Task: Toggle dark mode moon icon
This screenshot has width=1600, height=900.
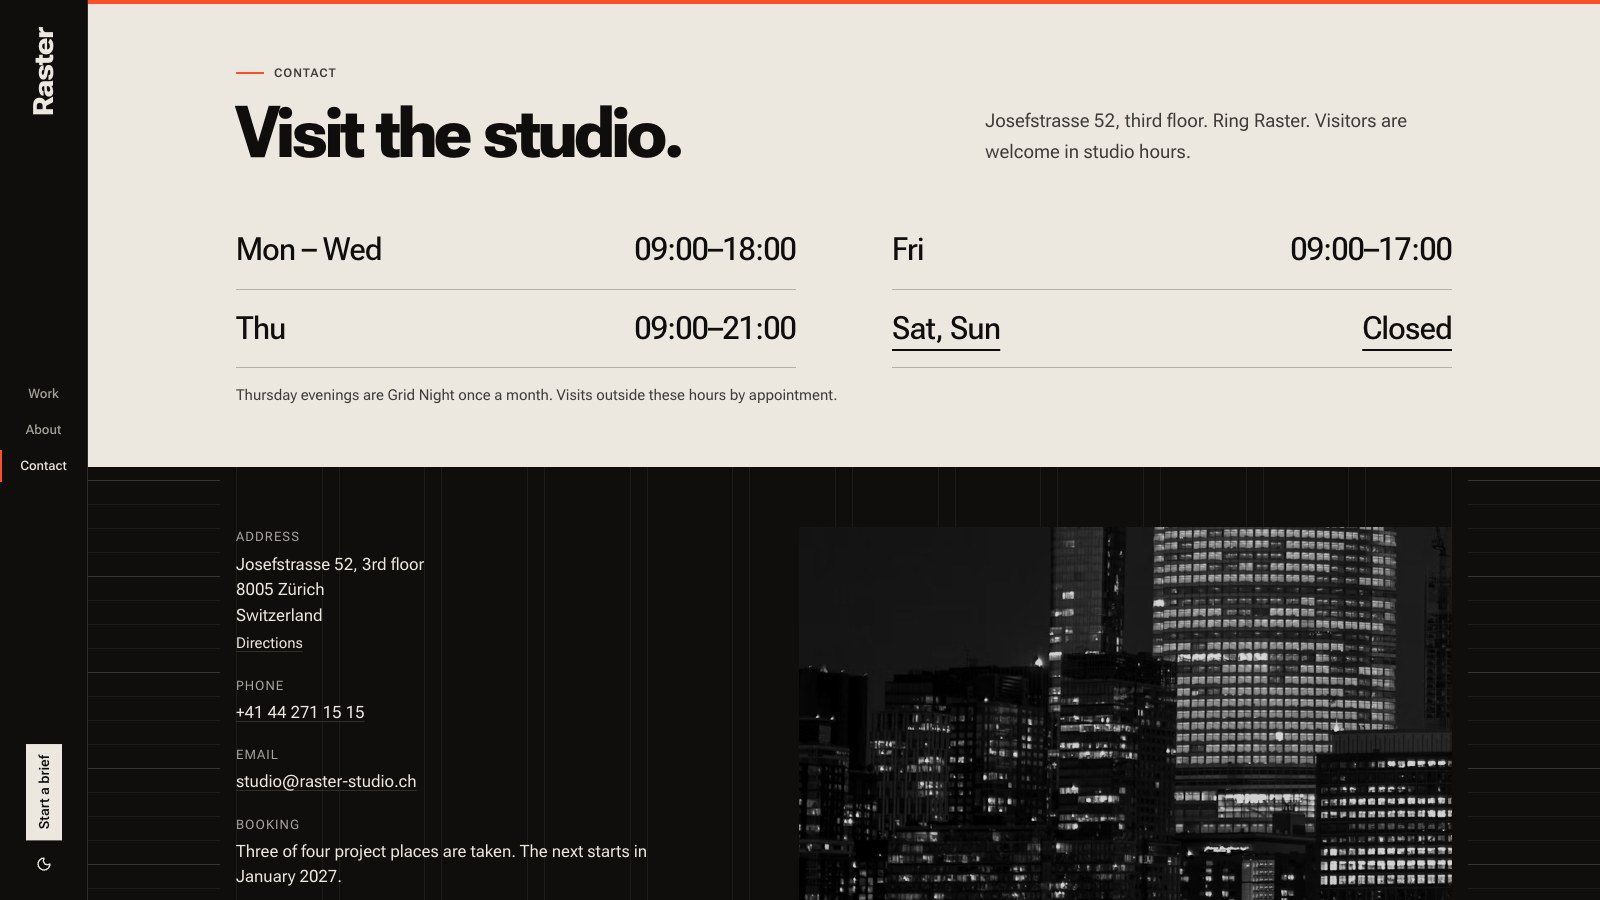Action: tap(44, 864)
